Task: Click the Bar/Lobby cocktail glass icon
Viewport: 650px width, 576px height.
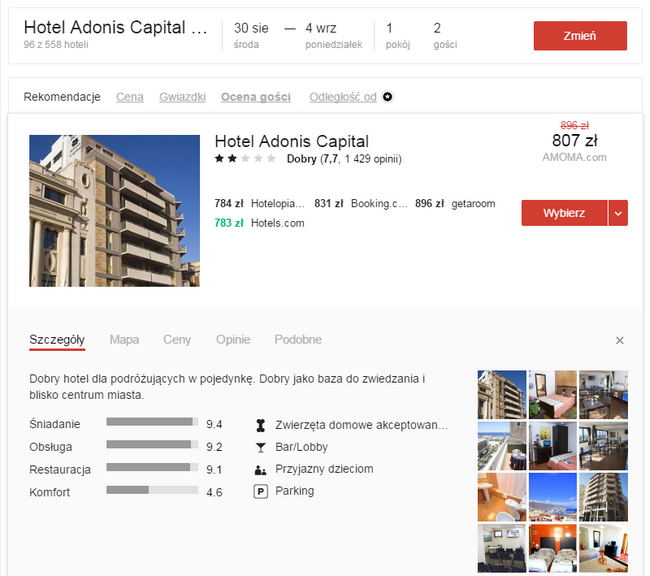Action: coord(261,447)
